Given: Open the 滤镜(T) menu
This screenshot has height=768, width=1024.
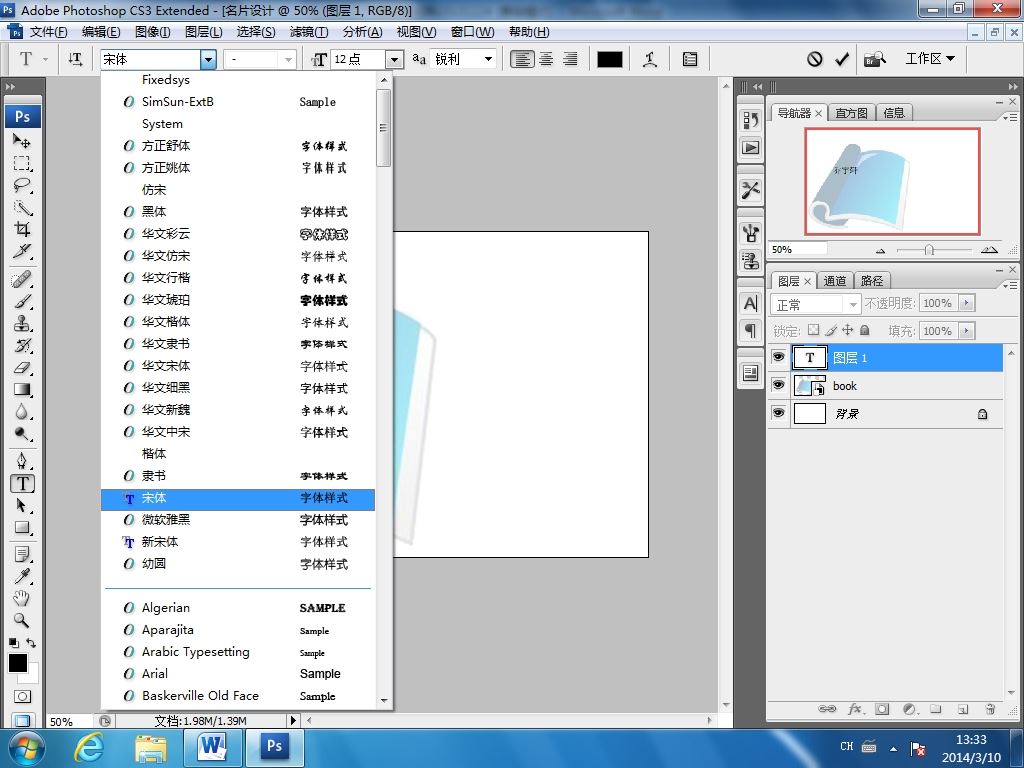Looking at the screenshot, I should click(309, 32).
